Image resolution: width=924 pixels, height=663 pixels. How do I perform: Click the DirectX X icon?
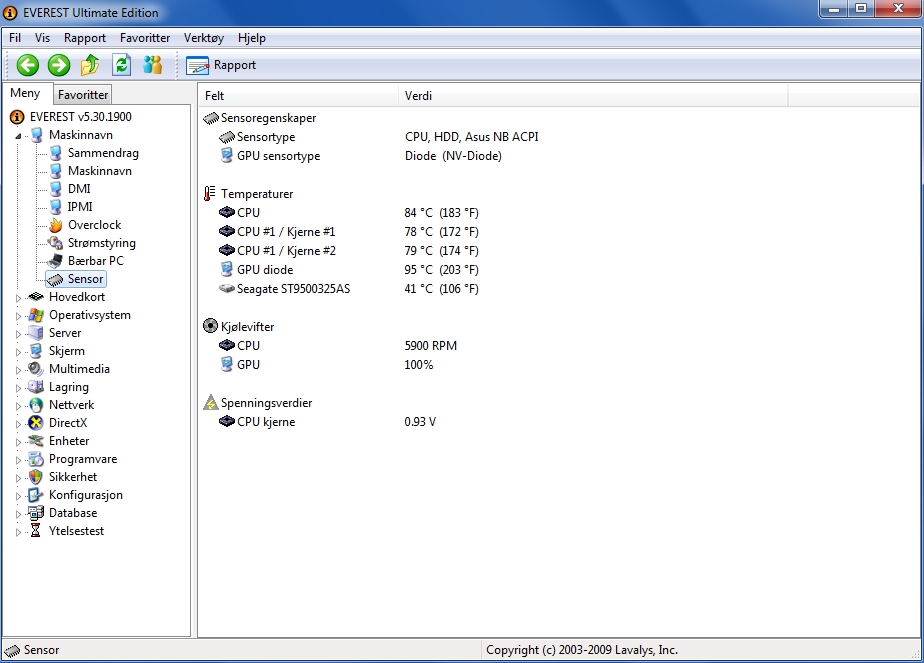tap(36, 423)
